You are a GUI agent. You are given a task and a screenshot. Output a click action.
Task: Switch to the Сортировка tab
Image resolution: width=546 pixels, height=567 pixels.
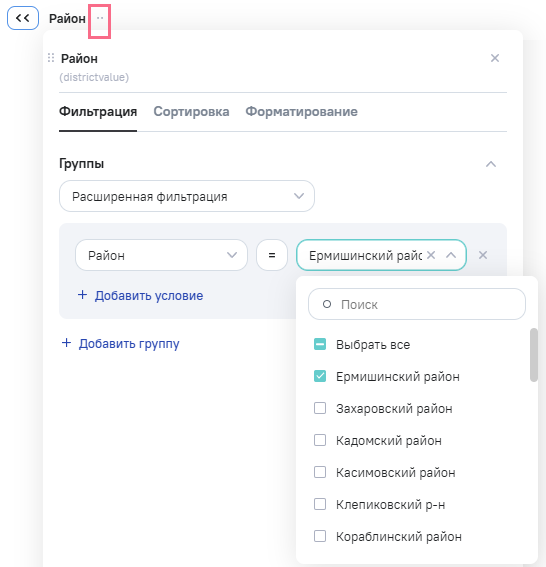tap(191, 111)
